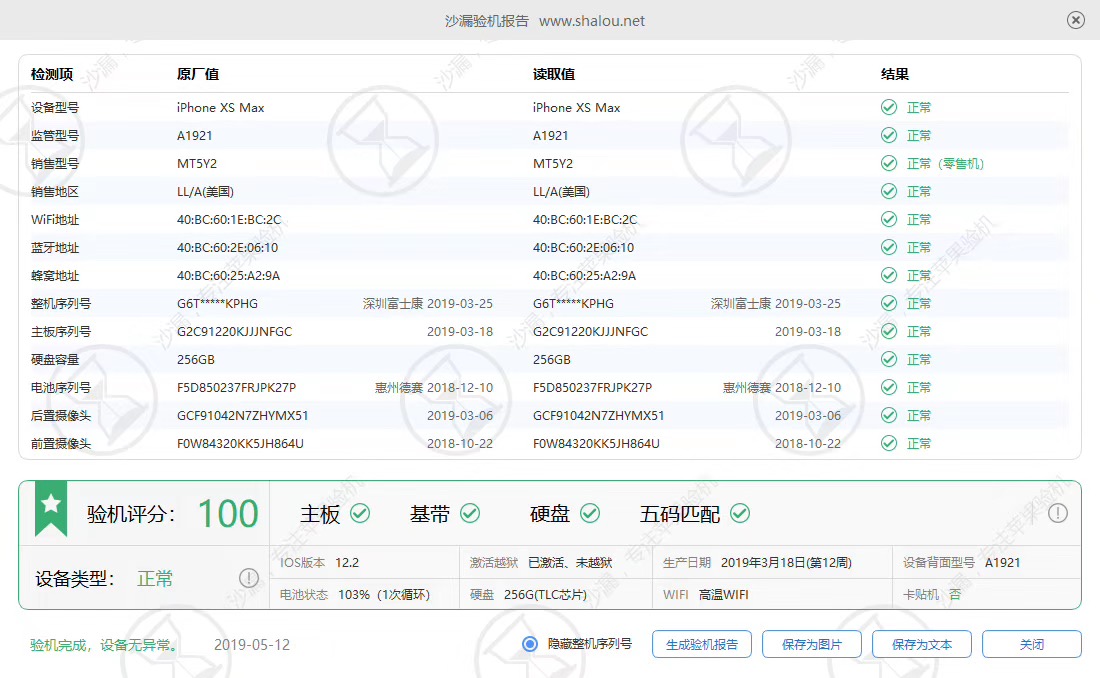Screen dimensions: 1100x678
Task: Click the check icon beside 主板
Action: (x=360, y=514)
